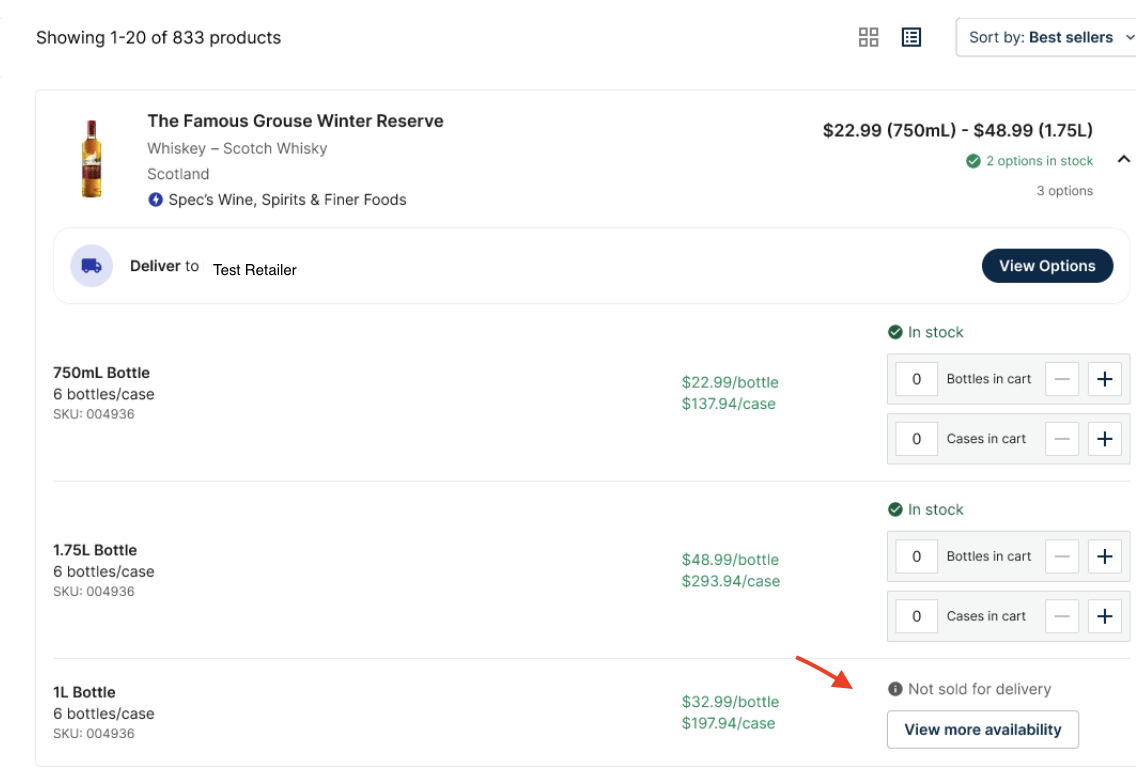Click the info icon next to Not sold for delivery
The width and height of the screenshot is (1136, 782).
[895, 688]
